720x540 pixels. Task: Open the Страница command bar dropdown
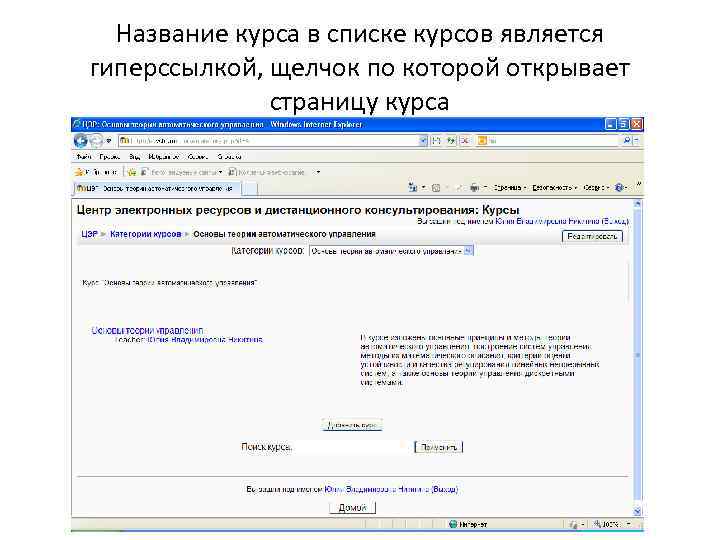[510, 187]
